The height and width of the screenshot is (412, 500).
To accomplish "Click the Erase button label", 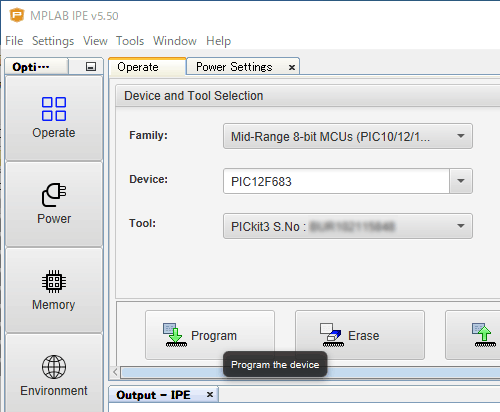I will [364, 336].
